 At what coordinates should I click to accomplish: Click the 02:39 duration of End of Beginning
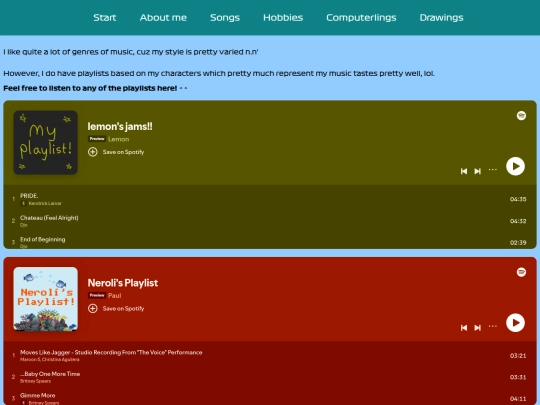(x=518, y=243)
